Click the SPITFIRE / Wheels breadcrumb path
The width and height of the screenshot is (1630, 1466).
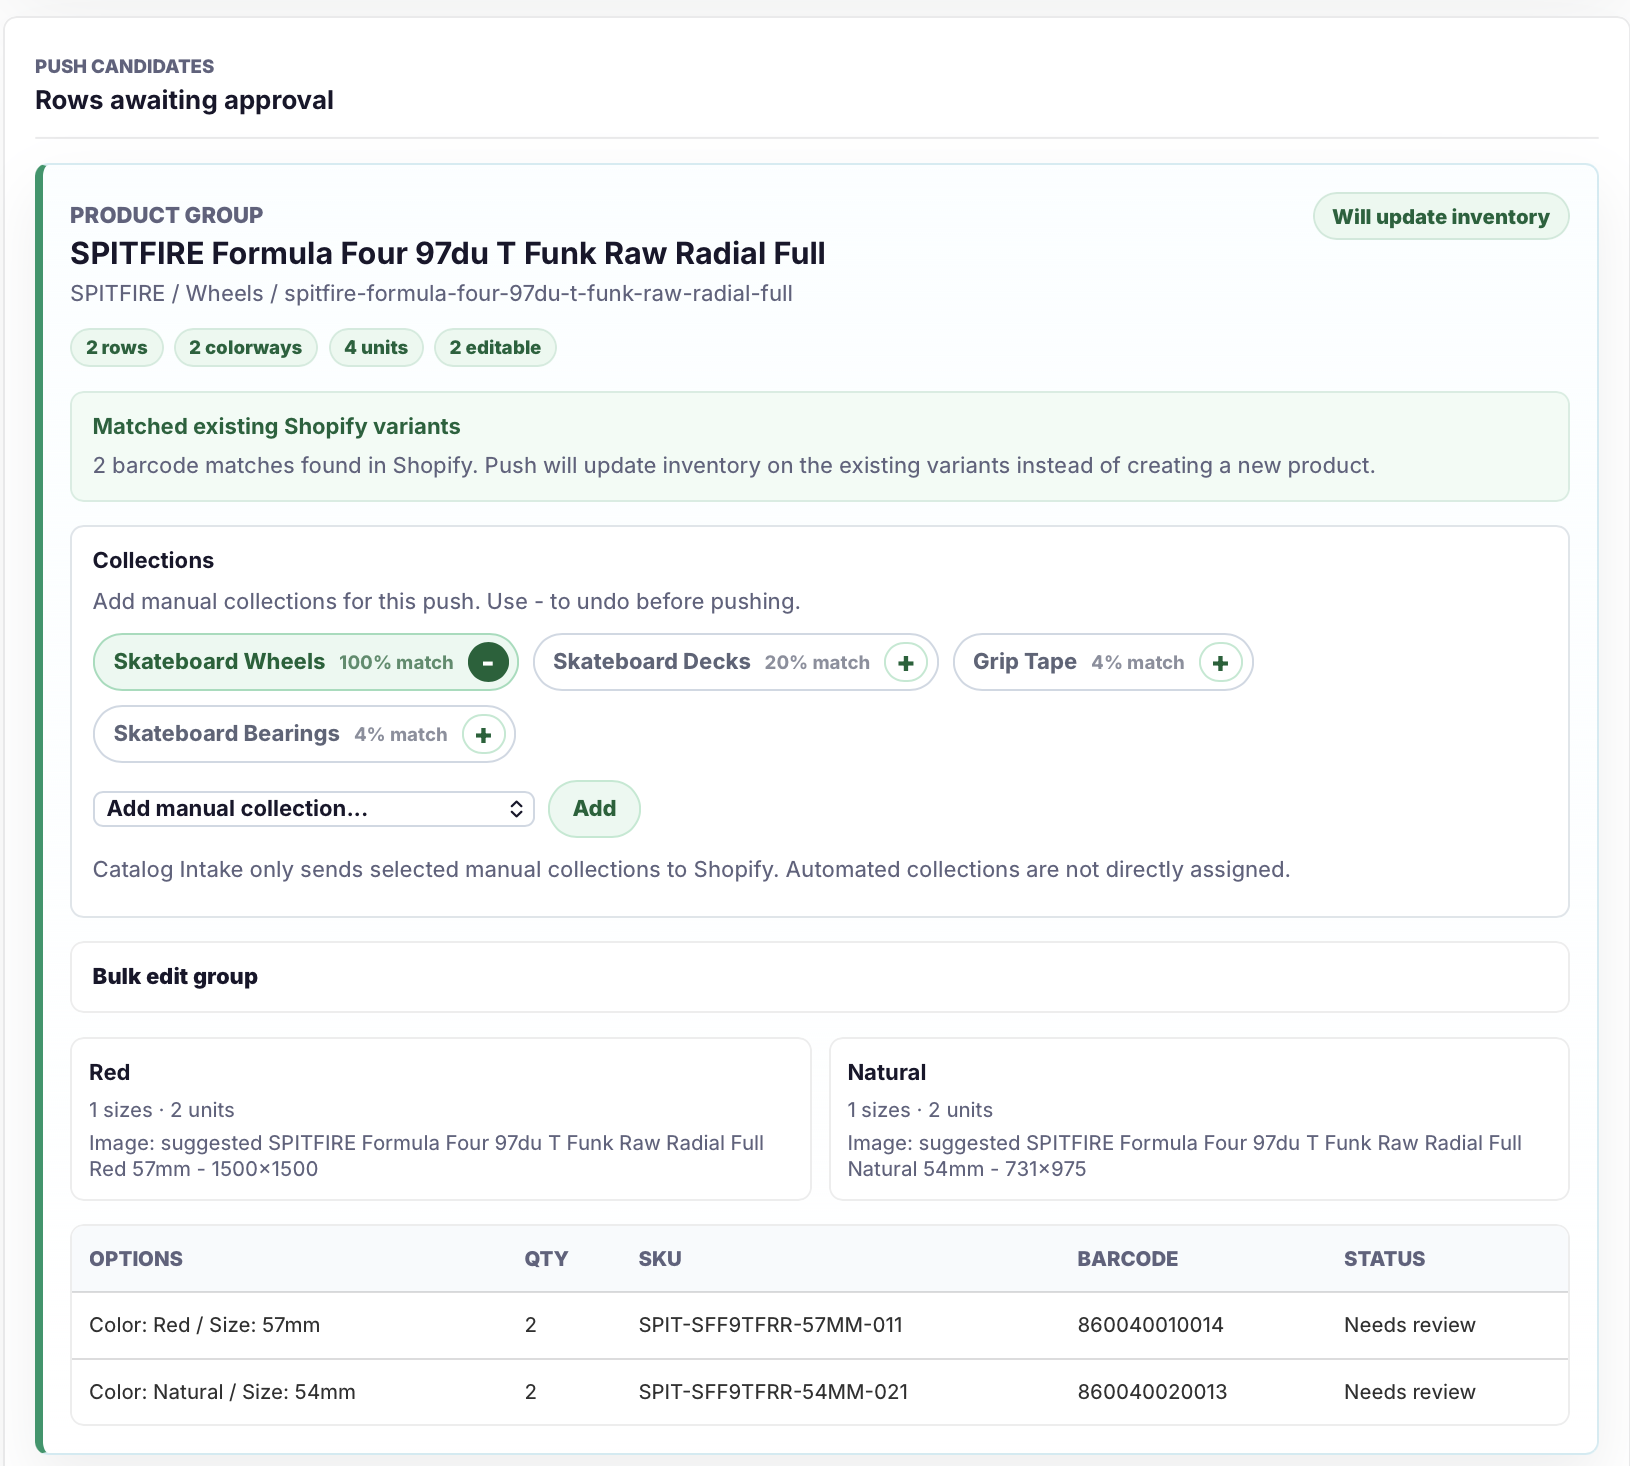pyautogui.click(x=431, y=294)
